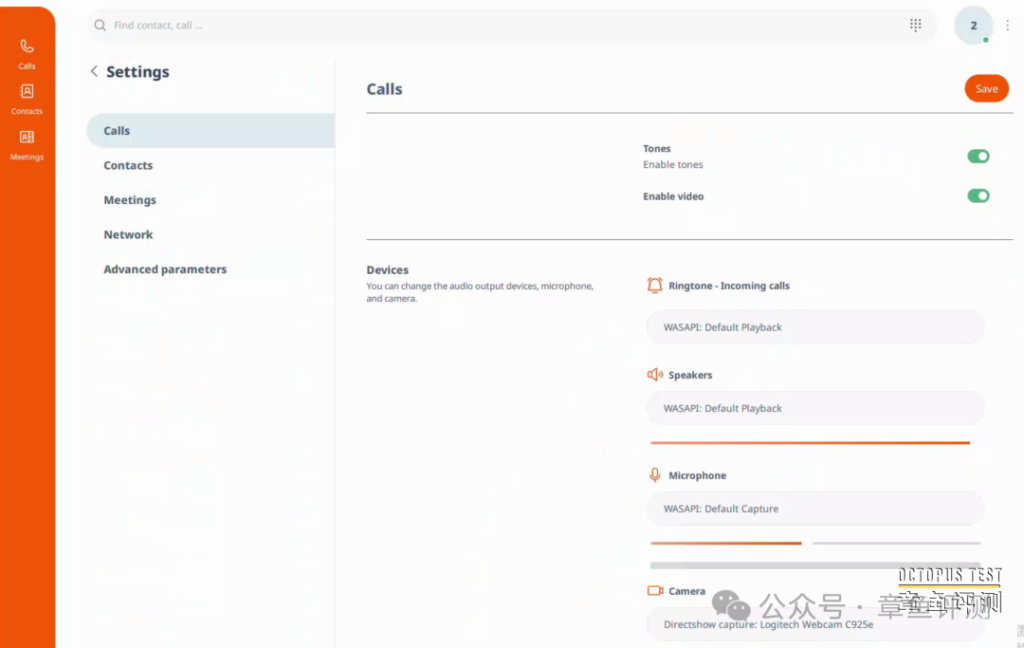Go back using the Settings back arrow
Viewport: 1024px width, 648px height.
(94, 71)
